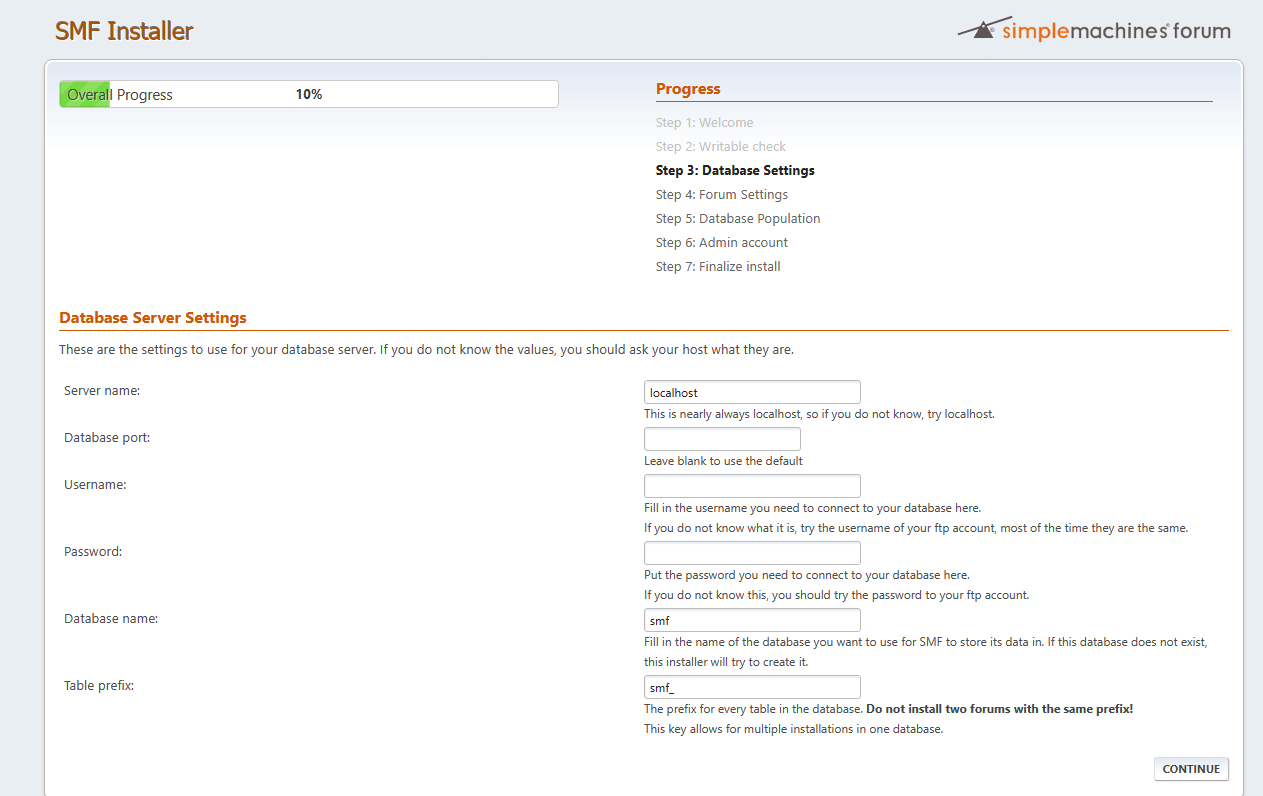Click the 10% progress value
1263x796 pixels.
click(309, 95)
